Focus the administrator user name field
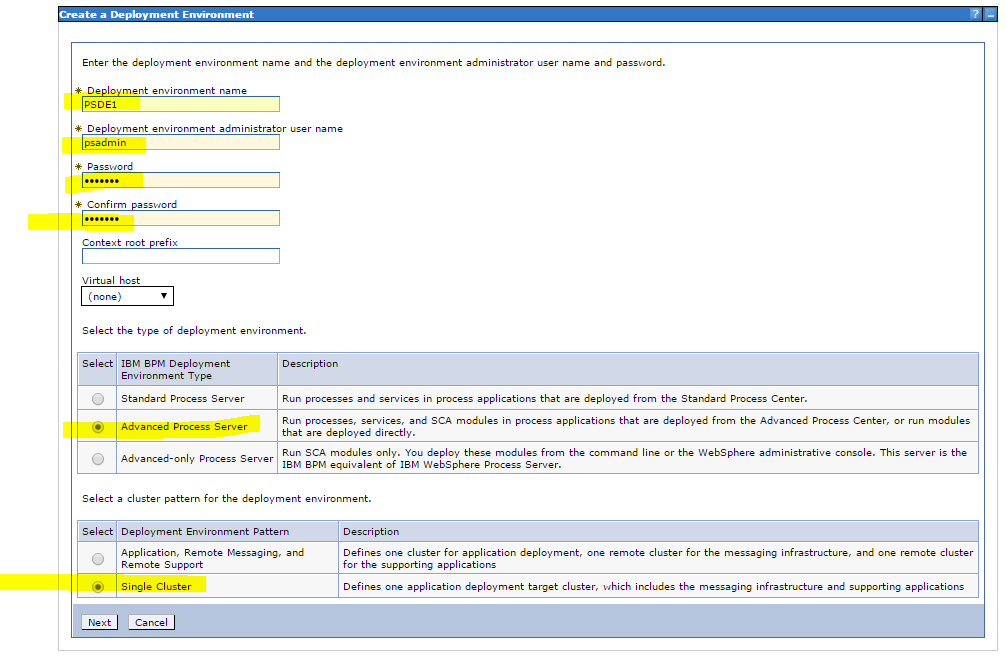Image resolution: width=1006 pixels, height=659 pixels. (x=181, y=142)
